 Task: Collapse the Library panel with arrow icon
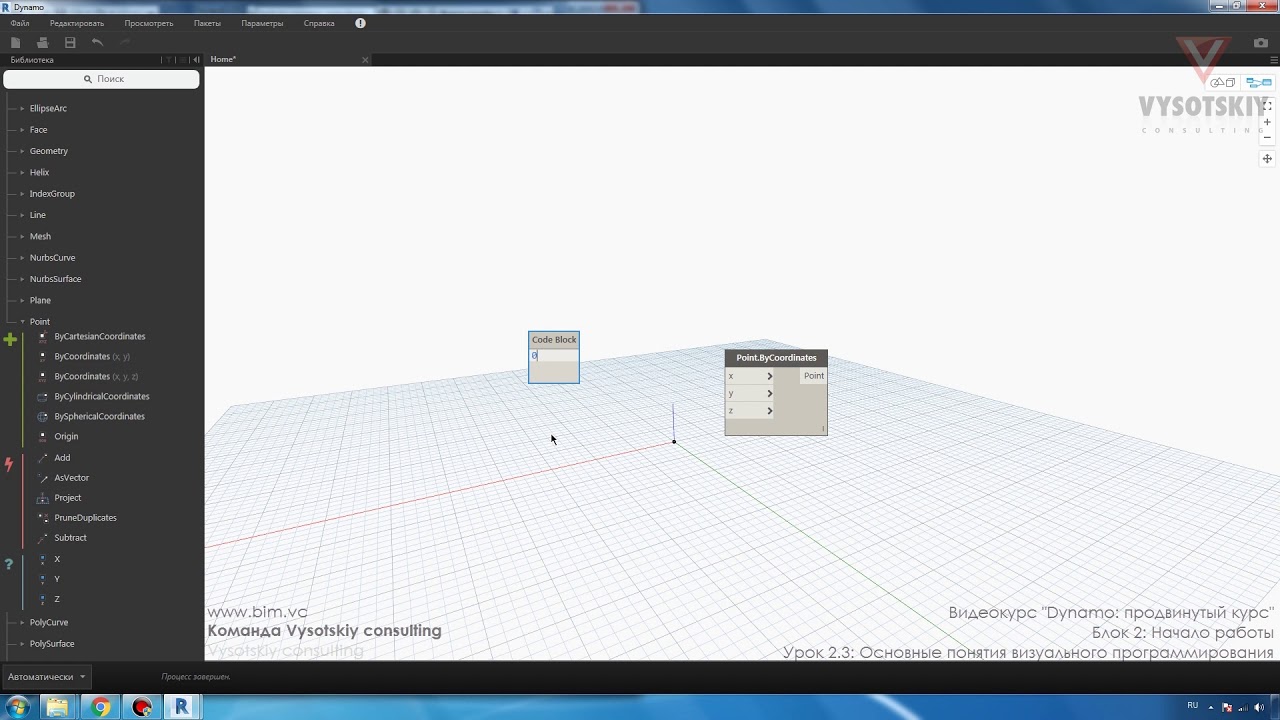point(196,60)
